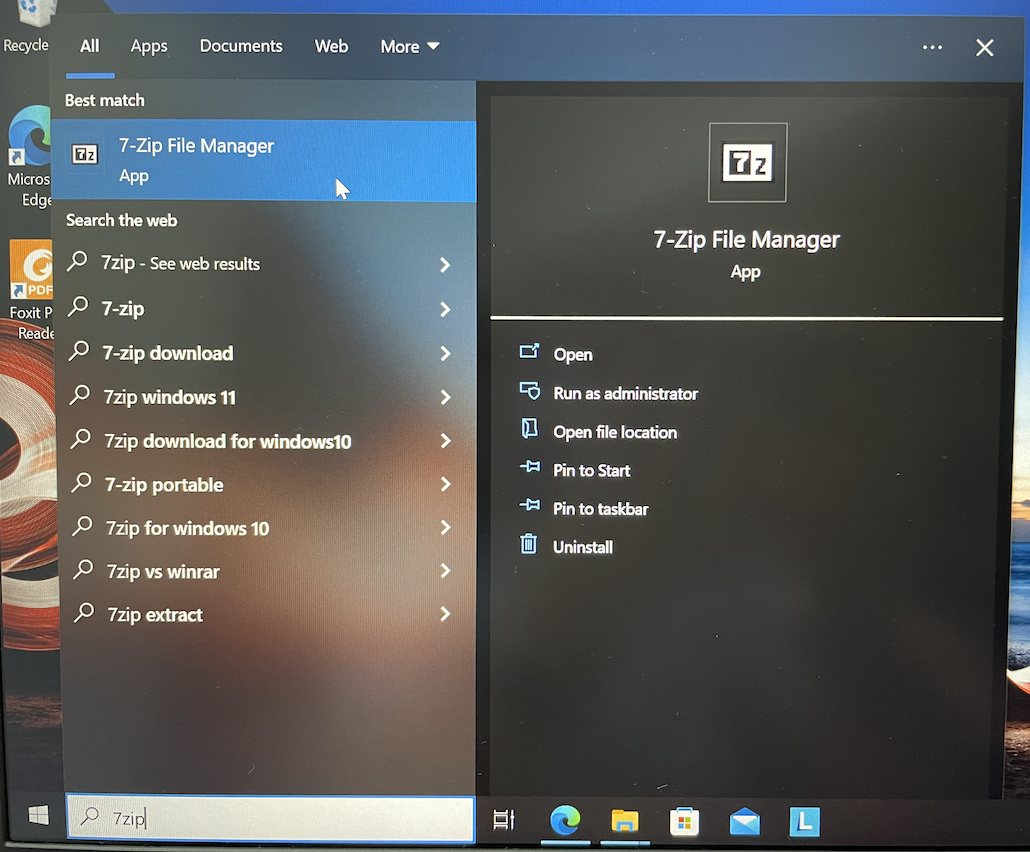Image resolution: width=1030 pixels, height=852 pixels.
Task: Switch to the Web tab
Action: (x=331, y=46)
